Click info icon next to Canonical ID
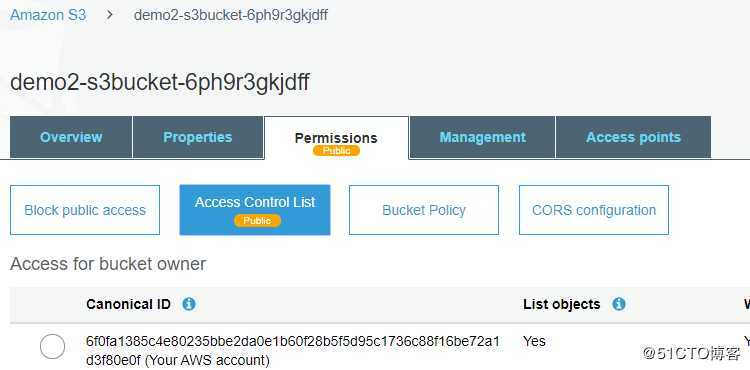Image resolution: width=750 pixels, height=370 pixels. coord(189,304)
